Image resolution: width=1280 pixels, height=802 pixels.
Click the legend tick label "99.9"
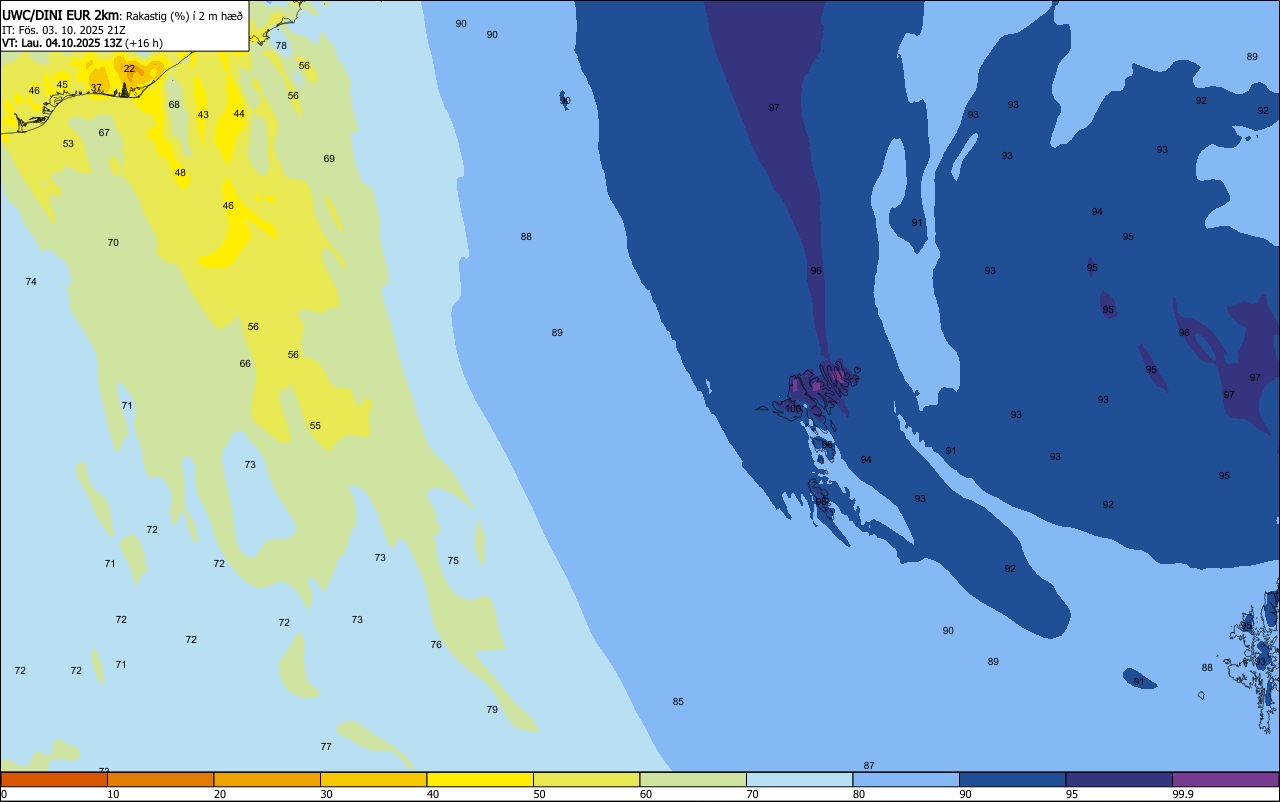pyautogui.click(x=1183, y=794)
